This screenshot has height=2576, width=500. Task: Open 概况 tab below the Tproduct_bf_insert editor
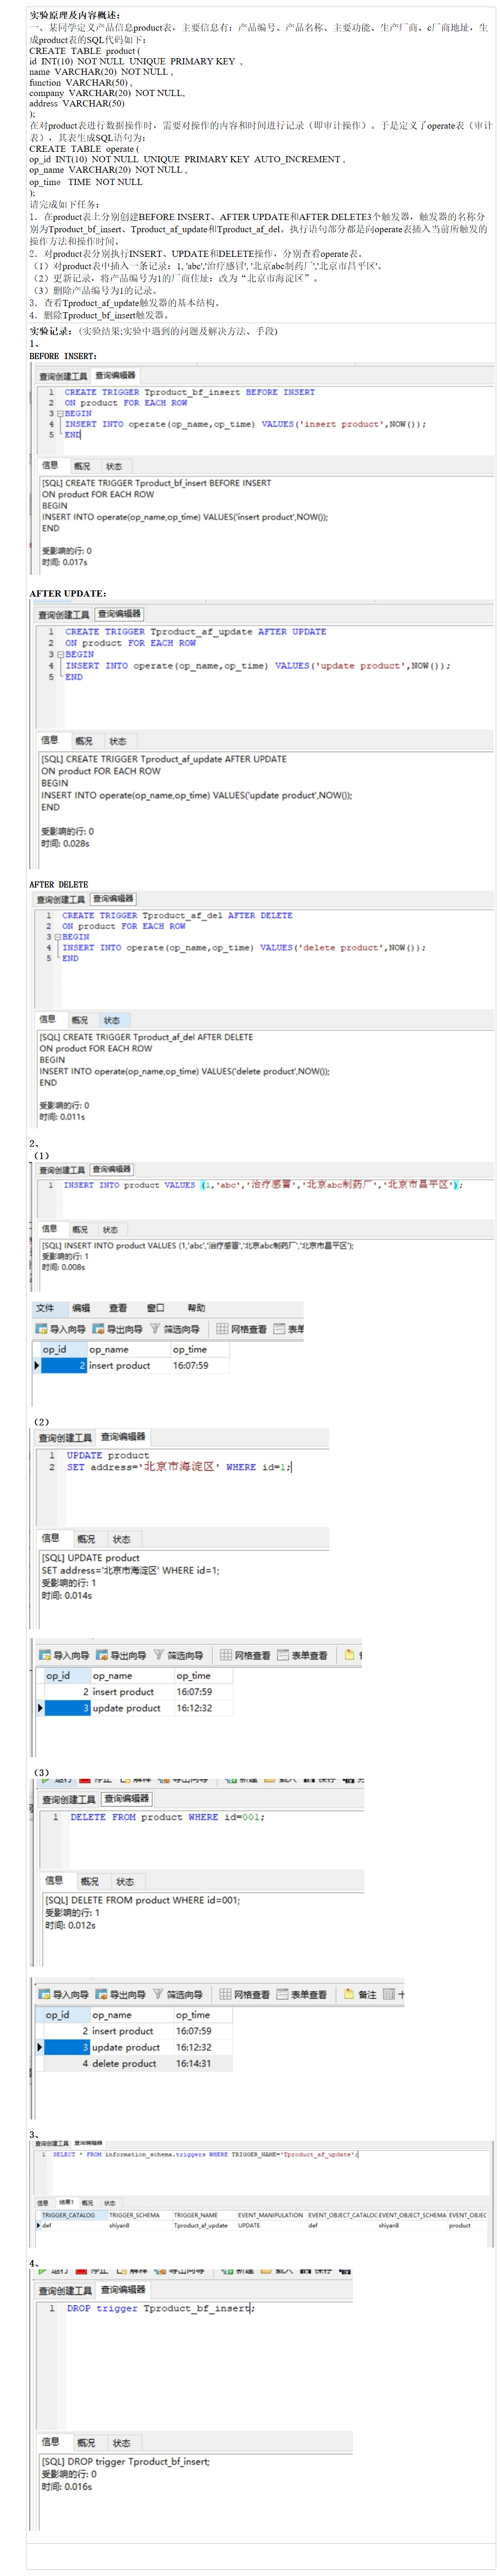pos(81,466)
